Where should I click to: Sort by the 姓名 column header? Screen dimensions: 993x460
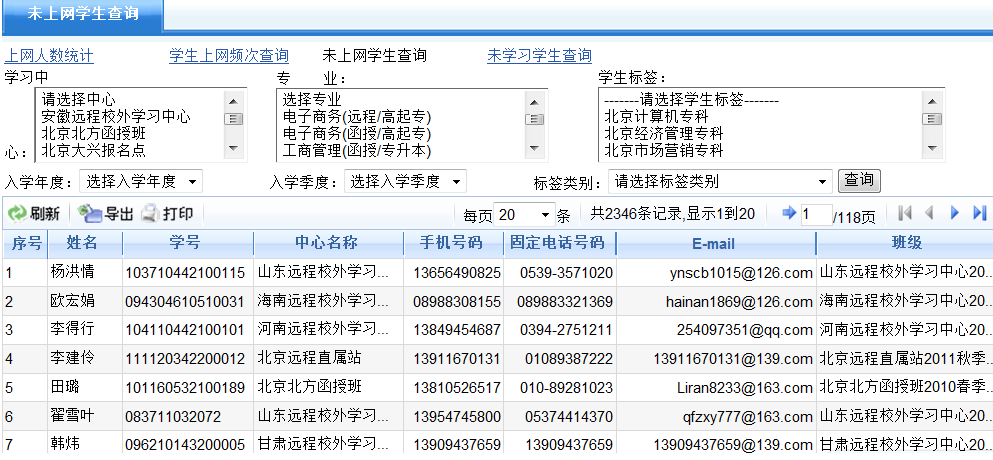84,243
